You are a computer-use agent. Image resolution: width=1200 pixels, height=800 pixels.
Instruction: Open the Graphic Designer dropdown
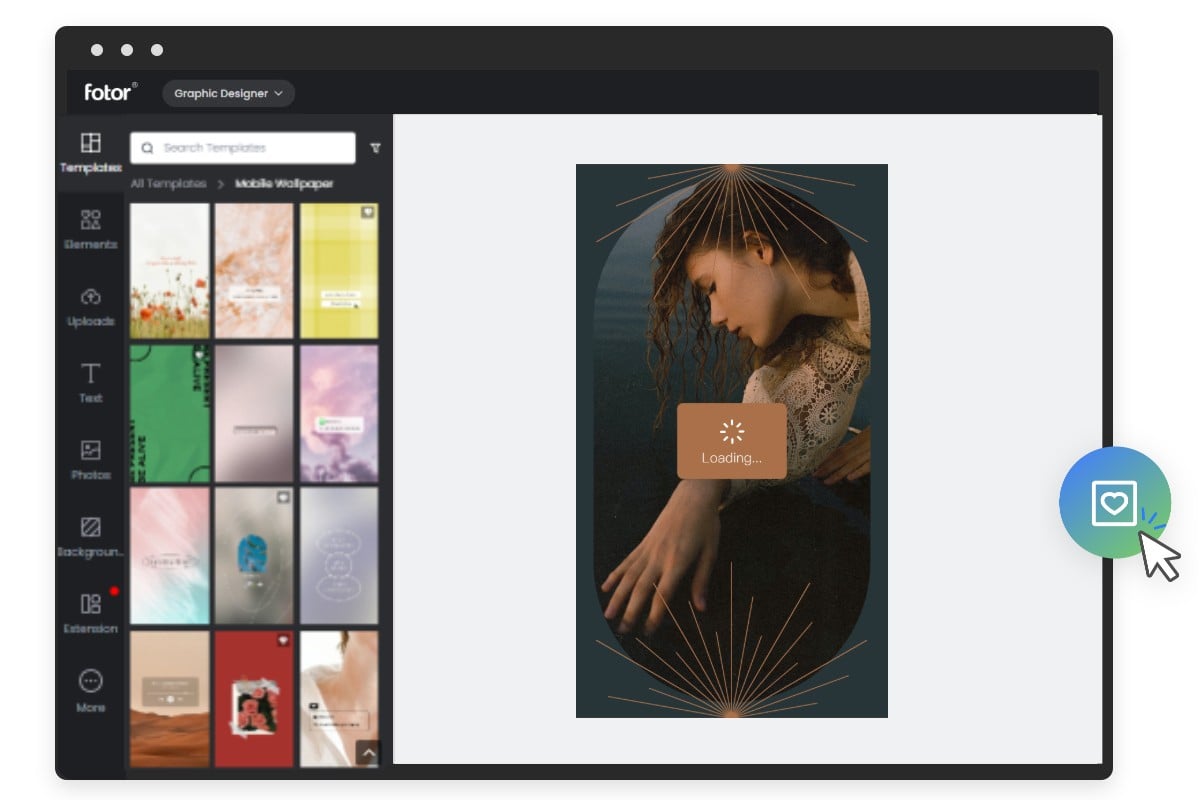point(228,93)
